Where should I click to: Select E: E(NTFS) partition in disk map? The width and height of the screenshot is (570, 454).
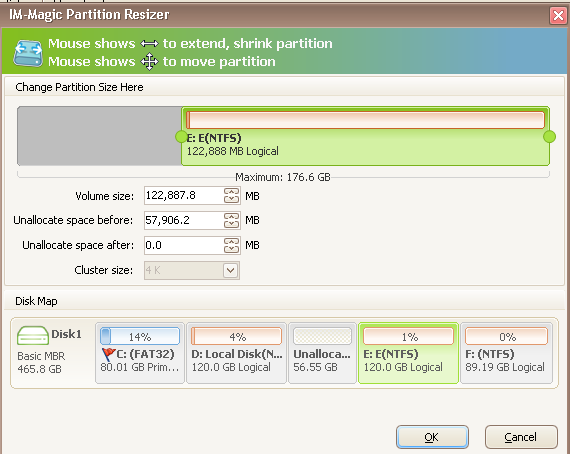pos(408,353)
